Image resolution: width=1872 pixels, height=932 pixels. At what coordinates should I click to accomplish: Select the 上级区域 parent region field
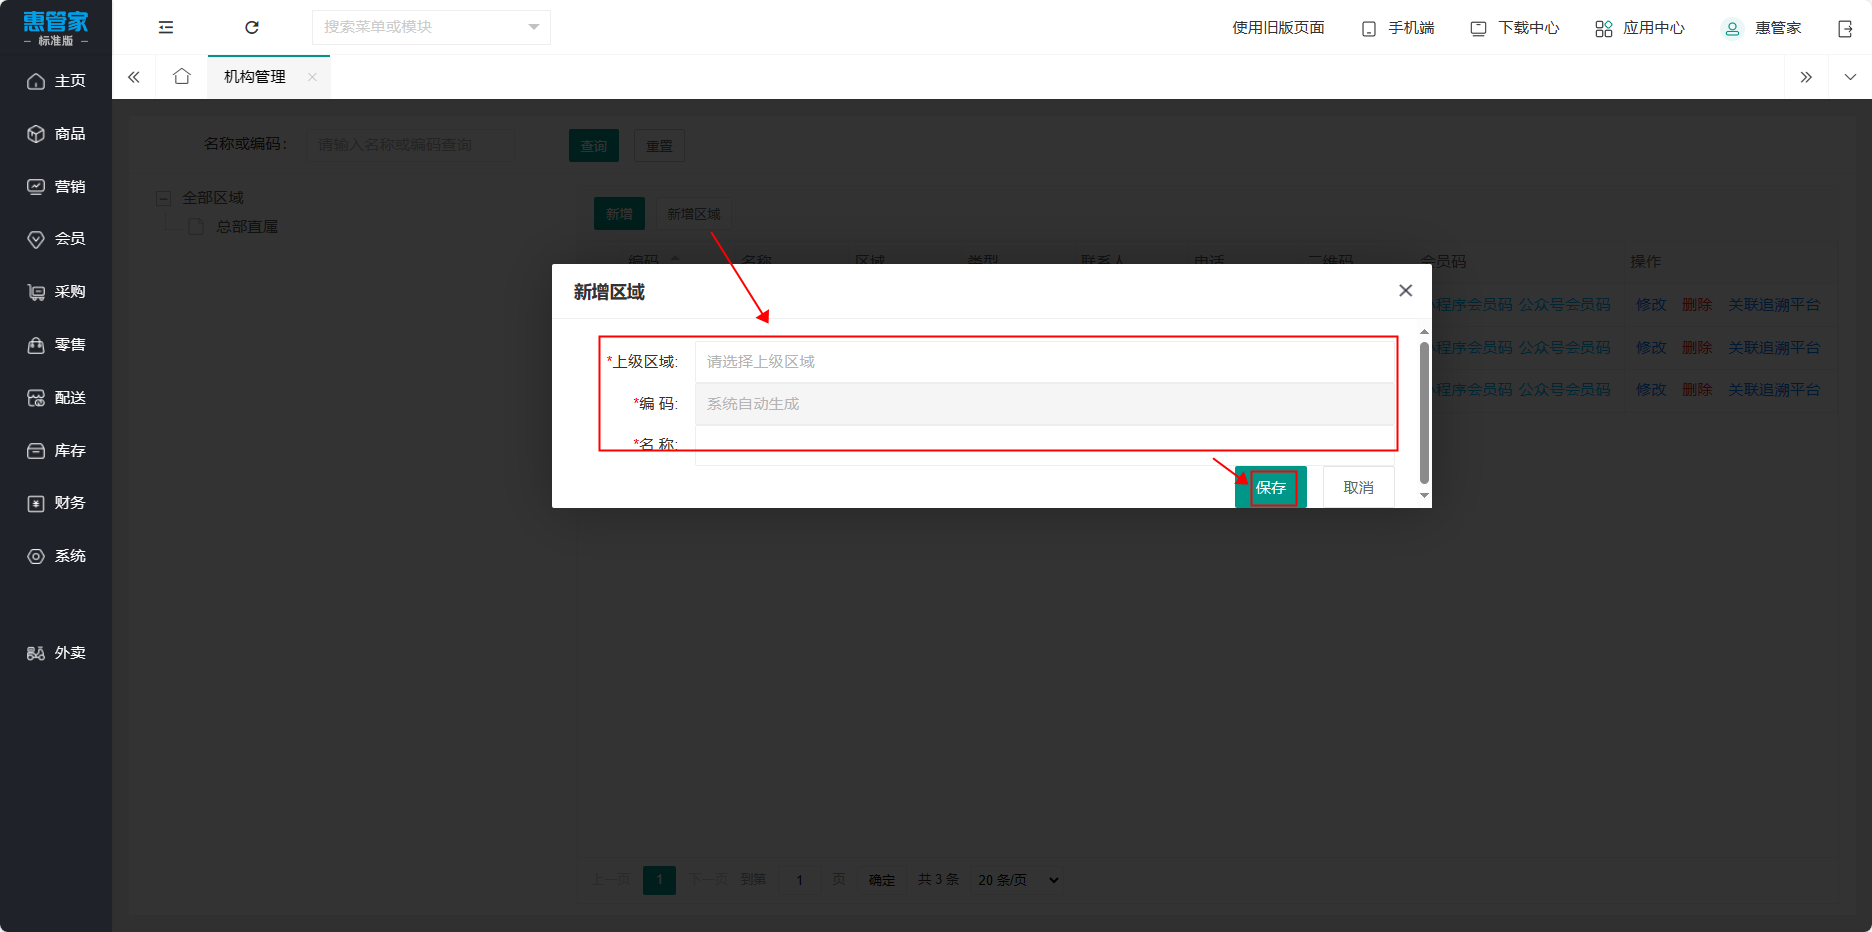tap(1045, 362)
